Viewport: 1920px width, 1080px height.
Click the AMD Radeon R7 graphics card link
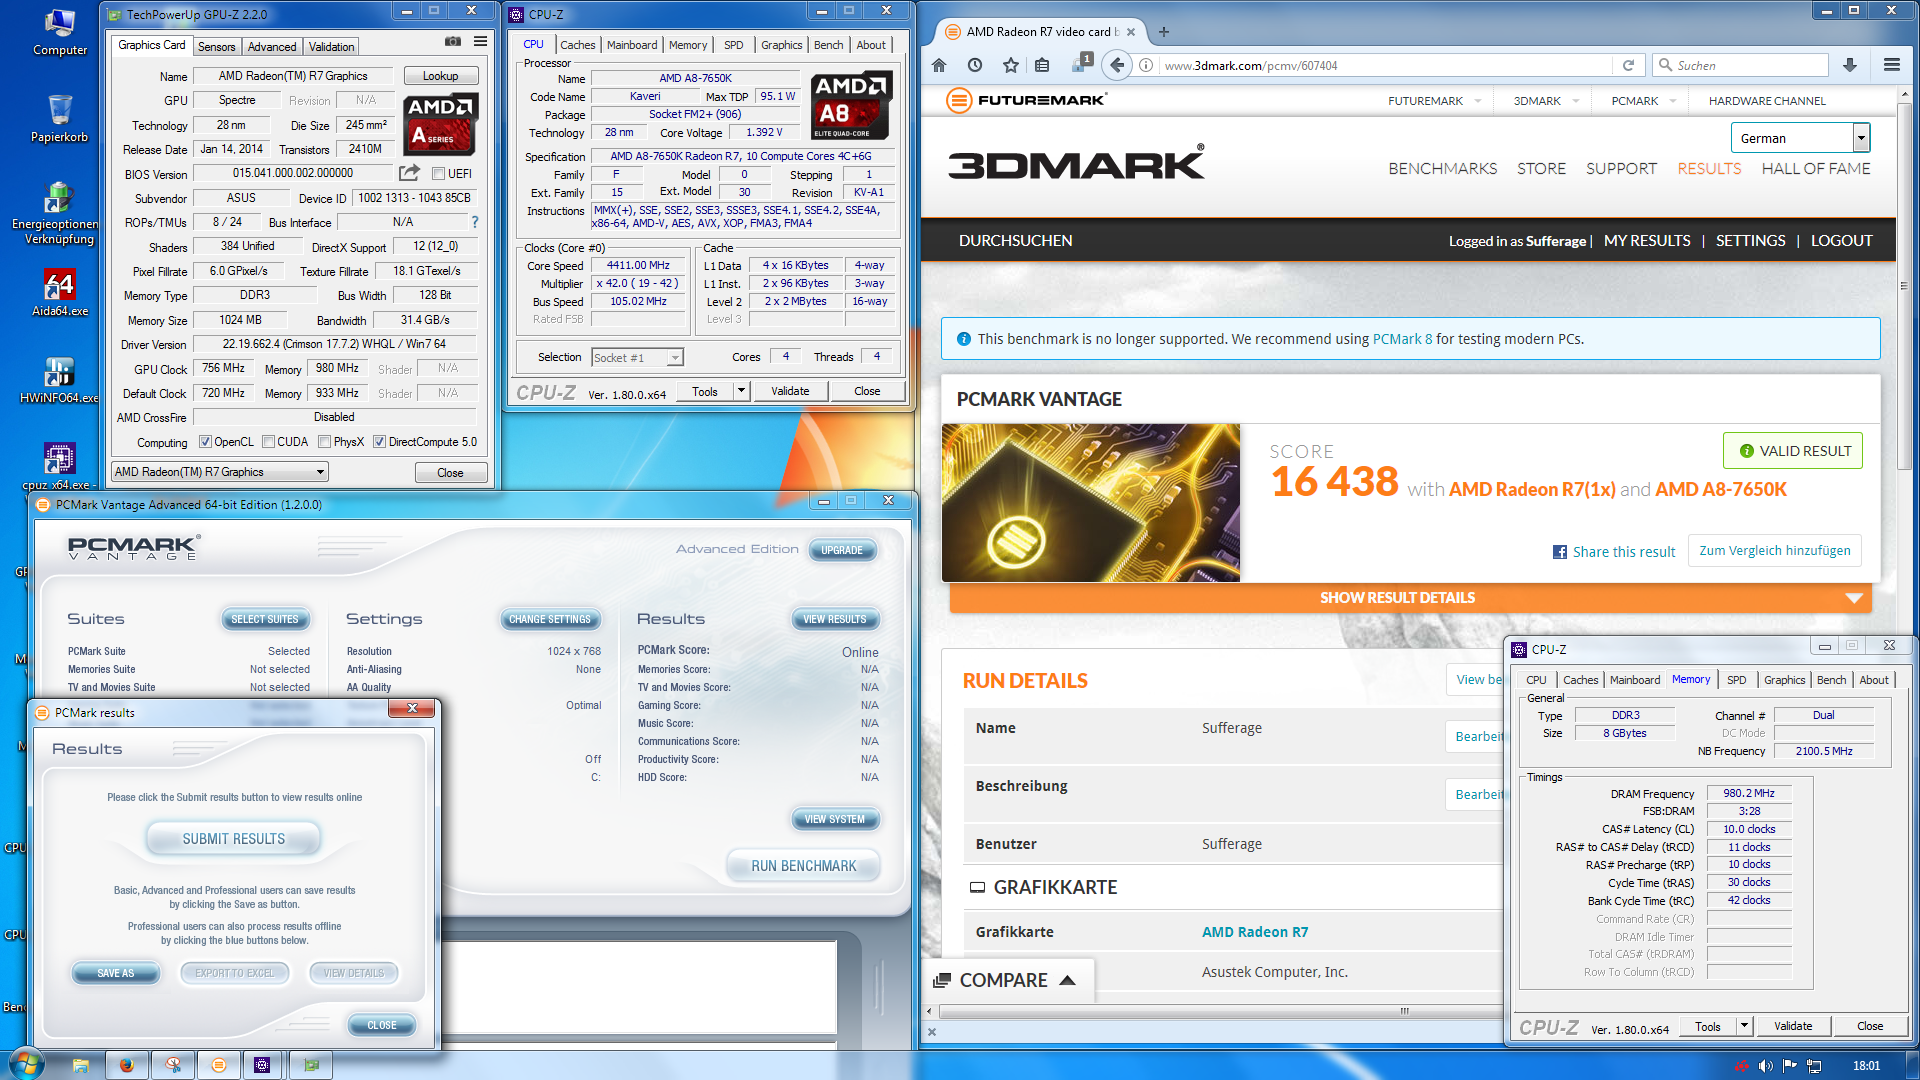pos(1254,932)
